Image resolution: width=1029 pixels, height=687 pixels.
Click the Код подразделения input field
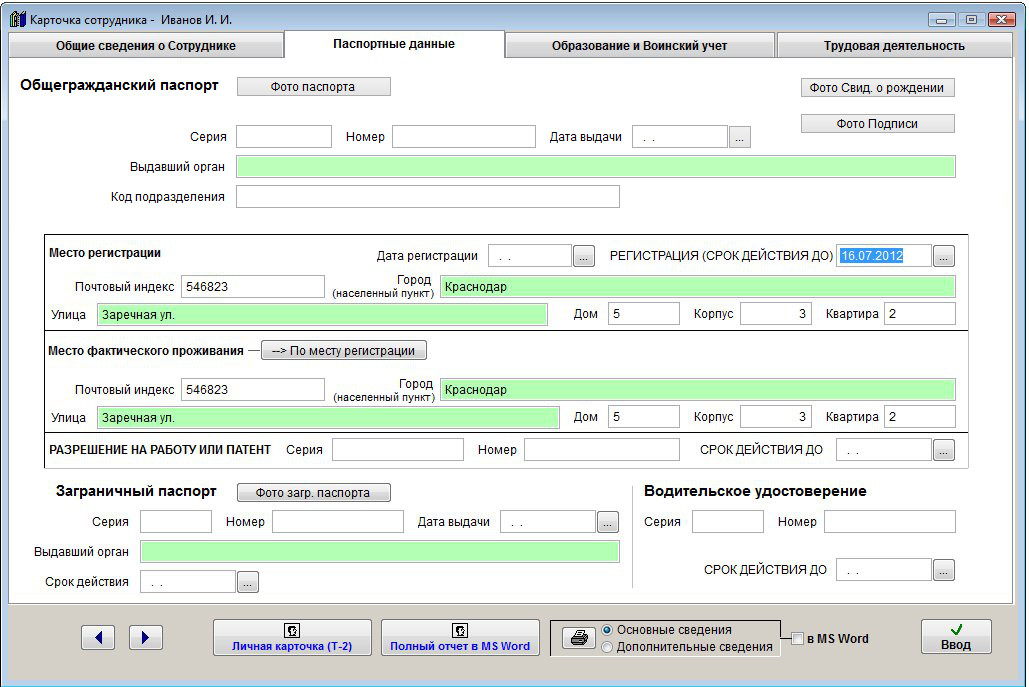[428, 197]
